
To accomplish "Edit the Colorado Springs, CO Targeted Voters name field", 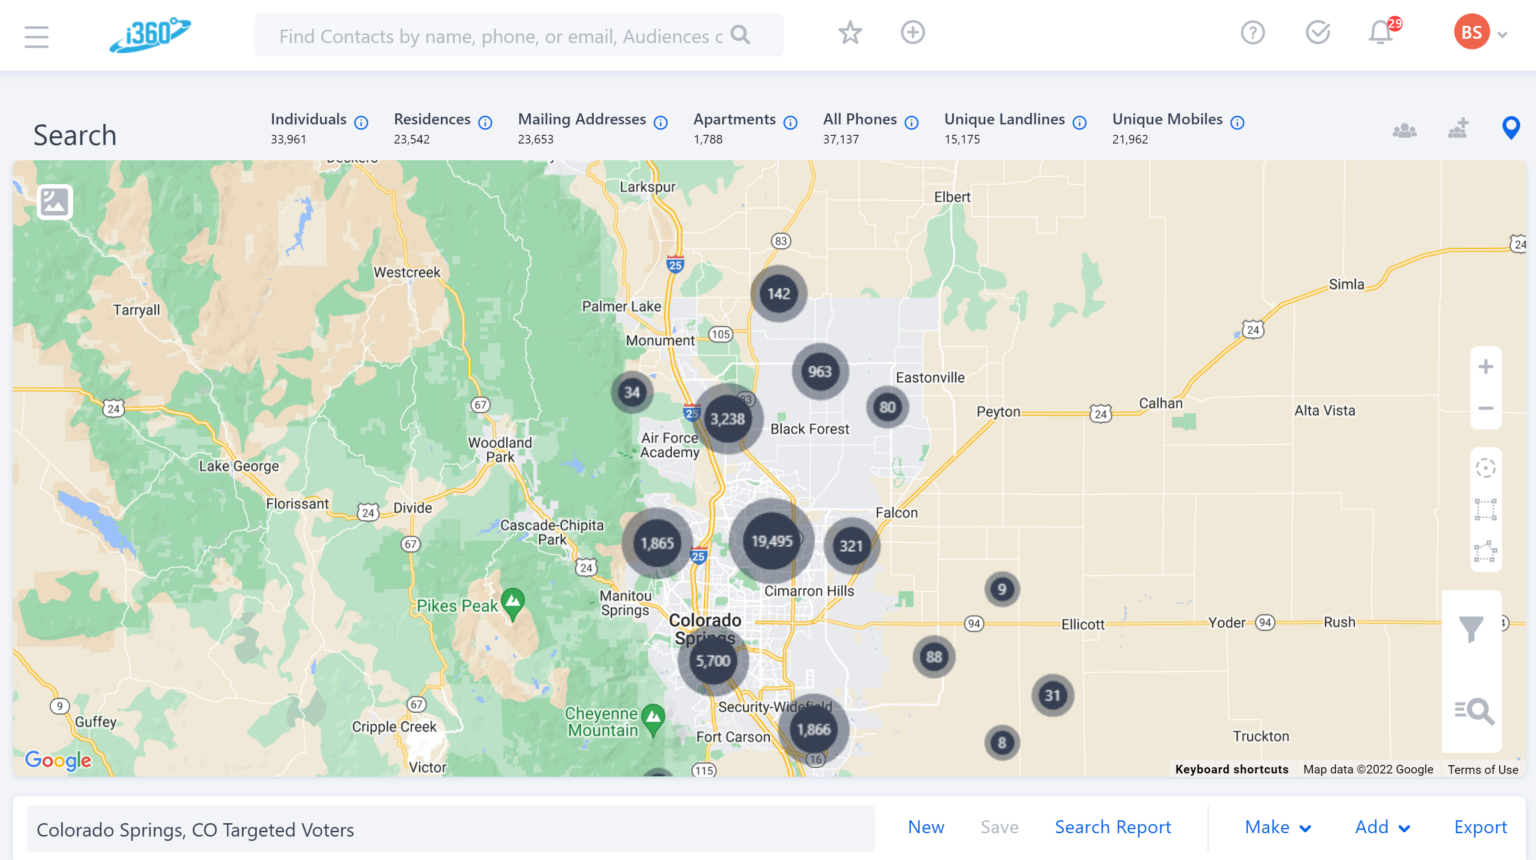I will (451, 829).
